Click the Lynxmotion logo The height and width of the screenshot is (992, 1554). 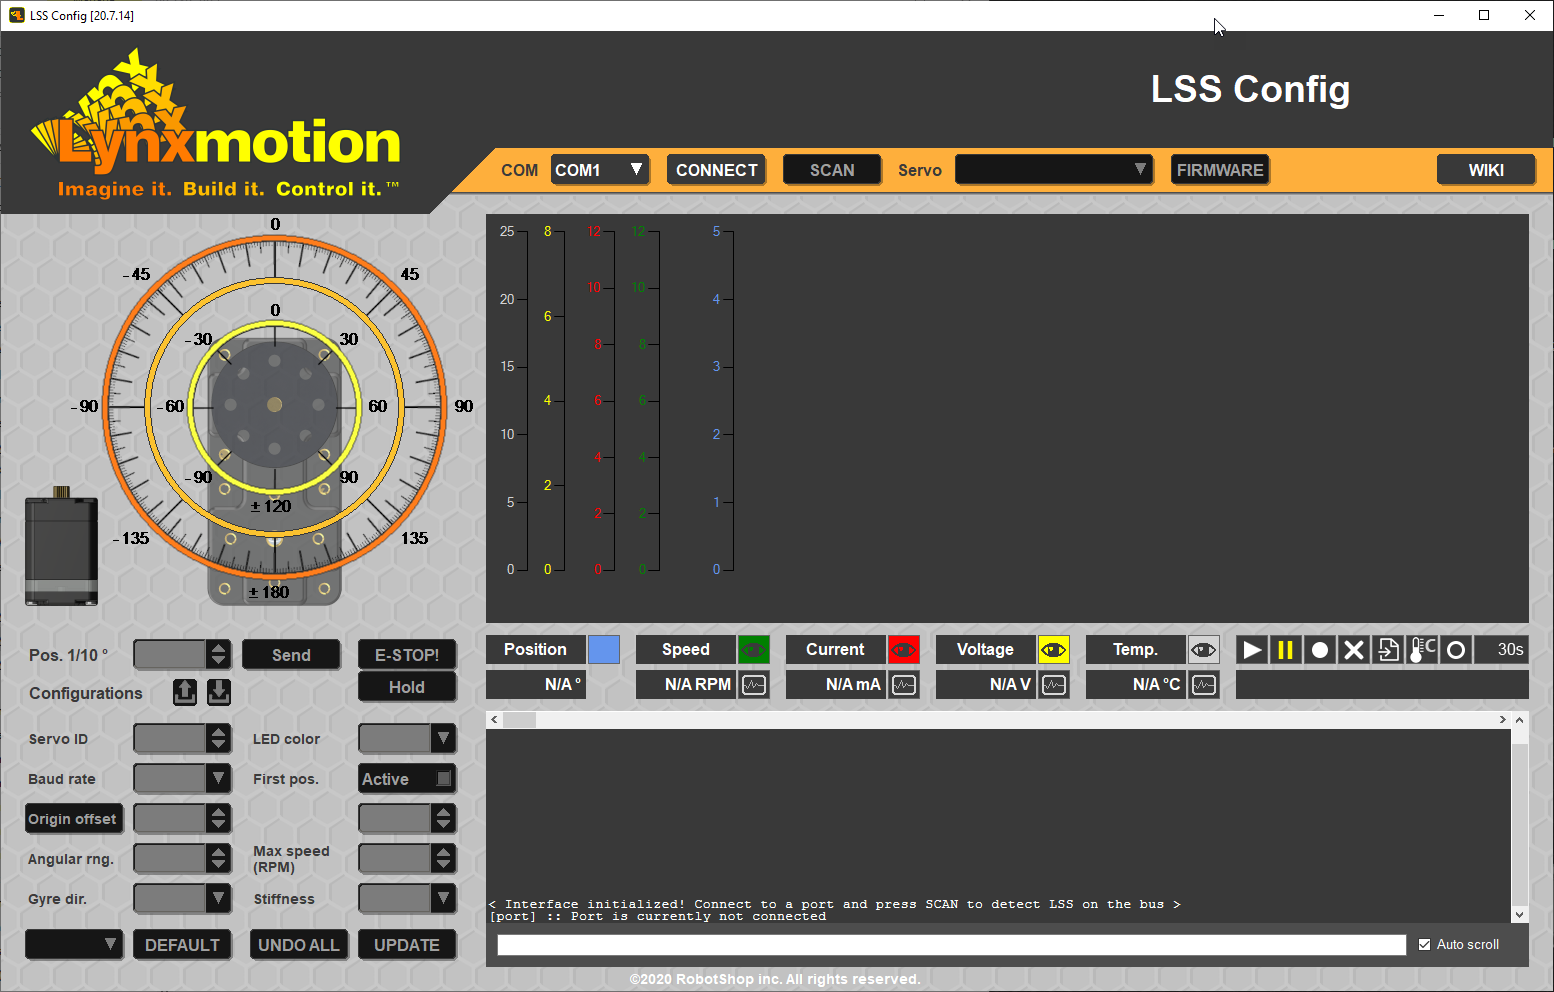(x=217, y=124)
